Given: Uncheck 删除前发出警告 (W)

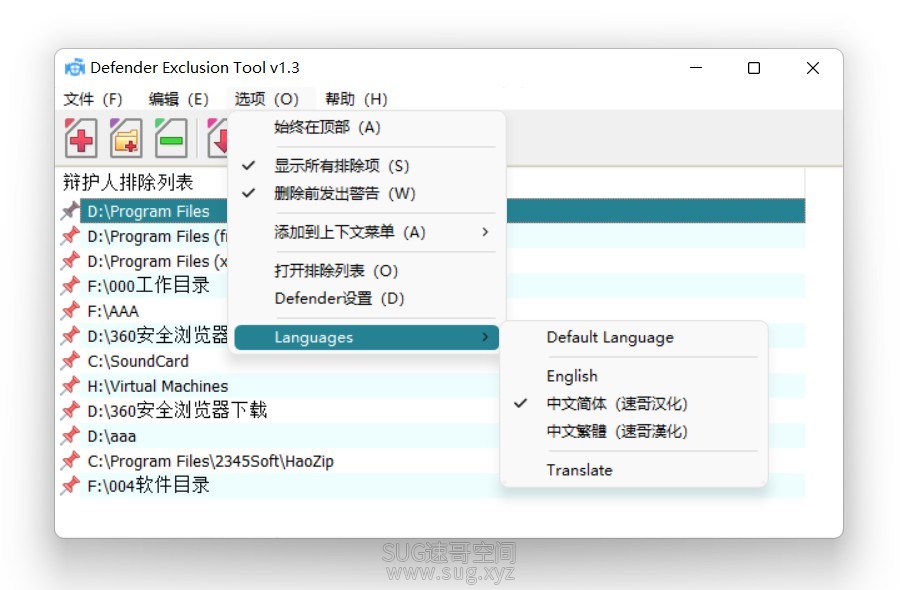Looking at the screenshot, I should pyautogui.click(x=366, y=193).
